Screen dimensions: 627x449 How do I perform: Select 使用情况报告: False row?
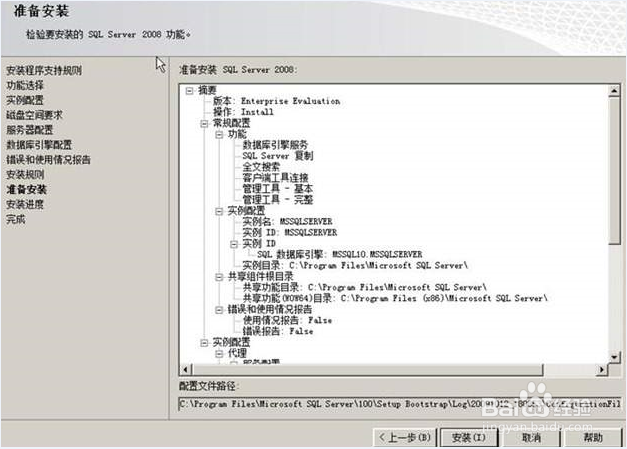click(287, 320)
